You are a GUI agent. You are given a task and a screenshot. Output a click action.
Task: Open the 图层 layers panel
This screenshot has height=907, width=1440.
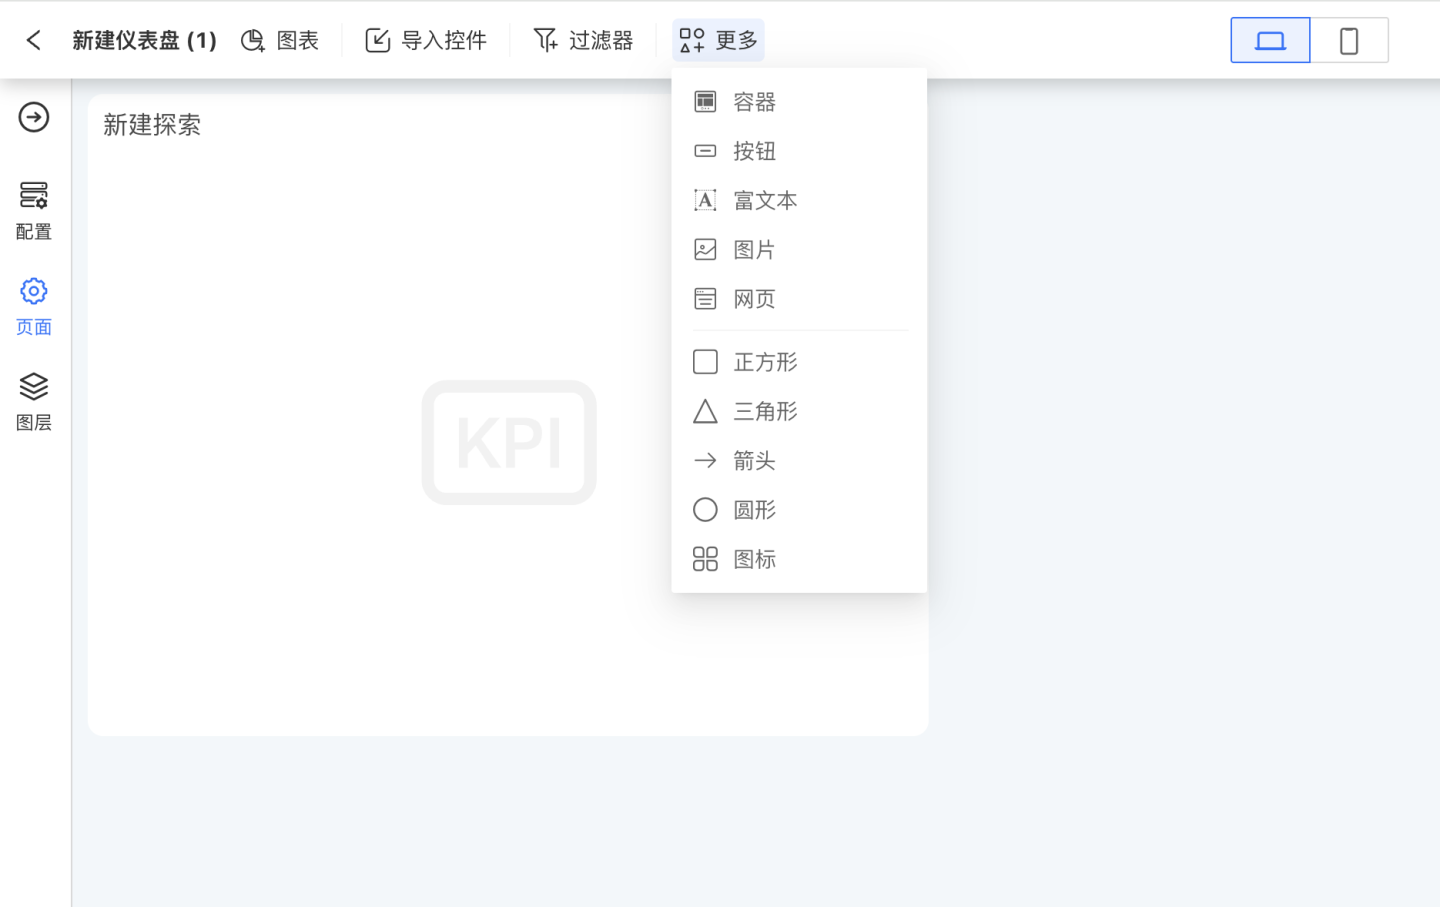(34, 401)
